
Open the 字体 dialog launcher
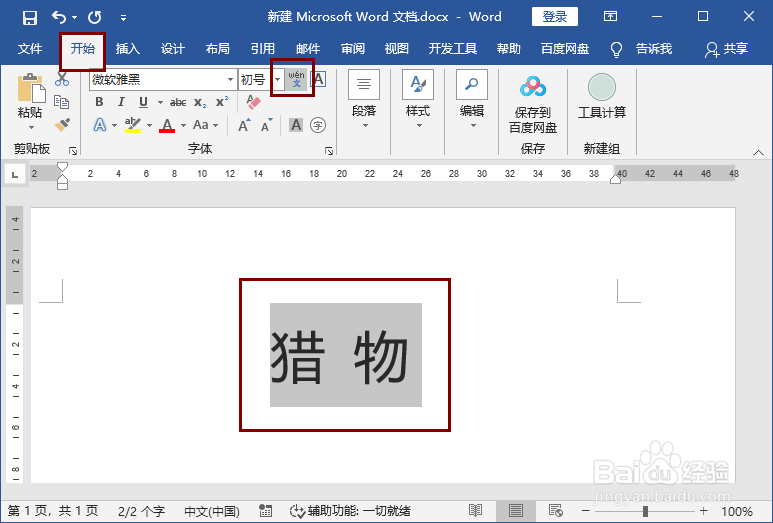point(329,151)
